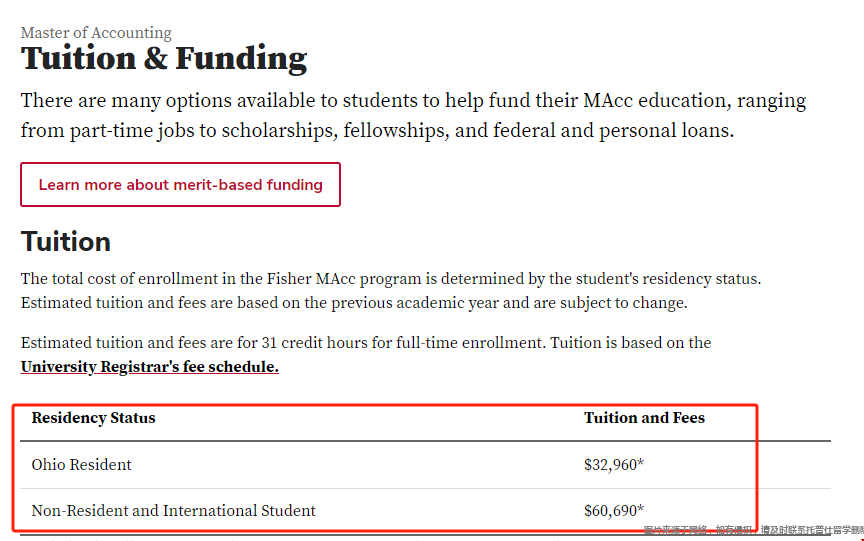The width and height of the screenshot is (864, 541).
Task: Select the Tuition and Fees column header
Action: point(644,418)
